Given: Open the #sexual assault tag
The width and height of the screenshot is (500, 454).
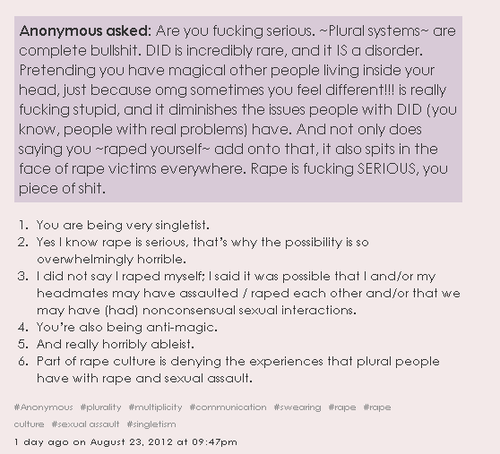Looking at the screenshot, I should click(85, 424).
